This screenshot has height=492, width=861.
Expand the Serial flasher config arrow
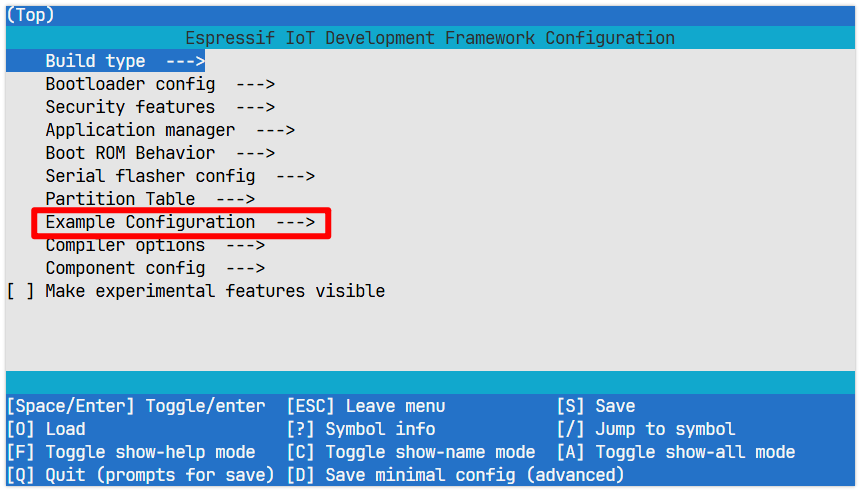tap(295, 176)
